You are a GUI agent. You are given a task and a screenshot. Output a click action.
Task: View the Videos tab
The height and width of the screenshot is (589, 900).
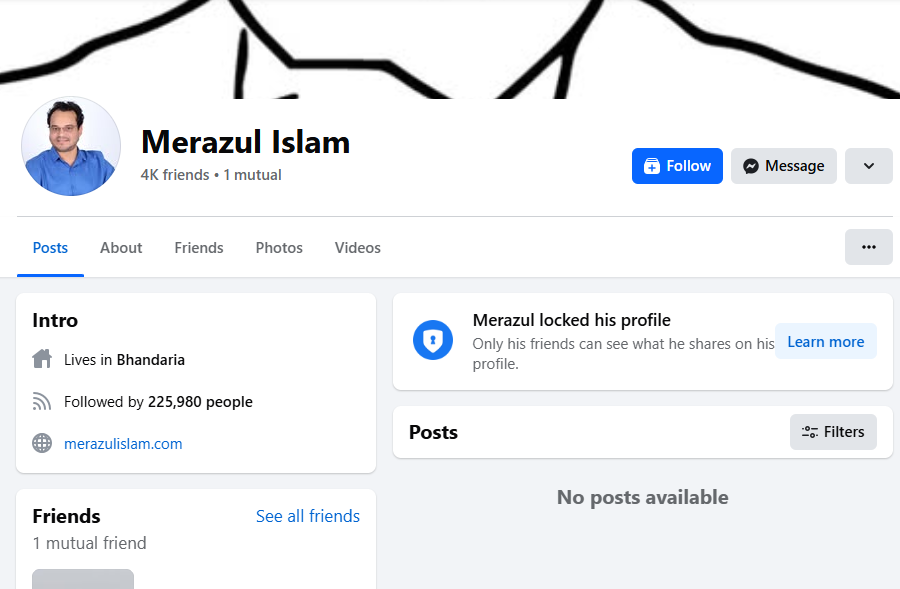[x=358, y=247]
